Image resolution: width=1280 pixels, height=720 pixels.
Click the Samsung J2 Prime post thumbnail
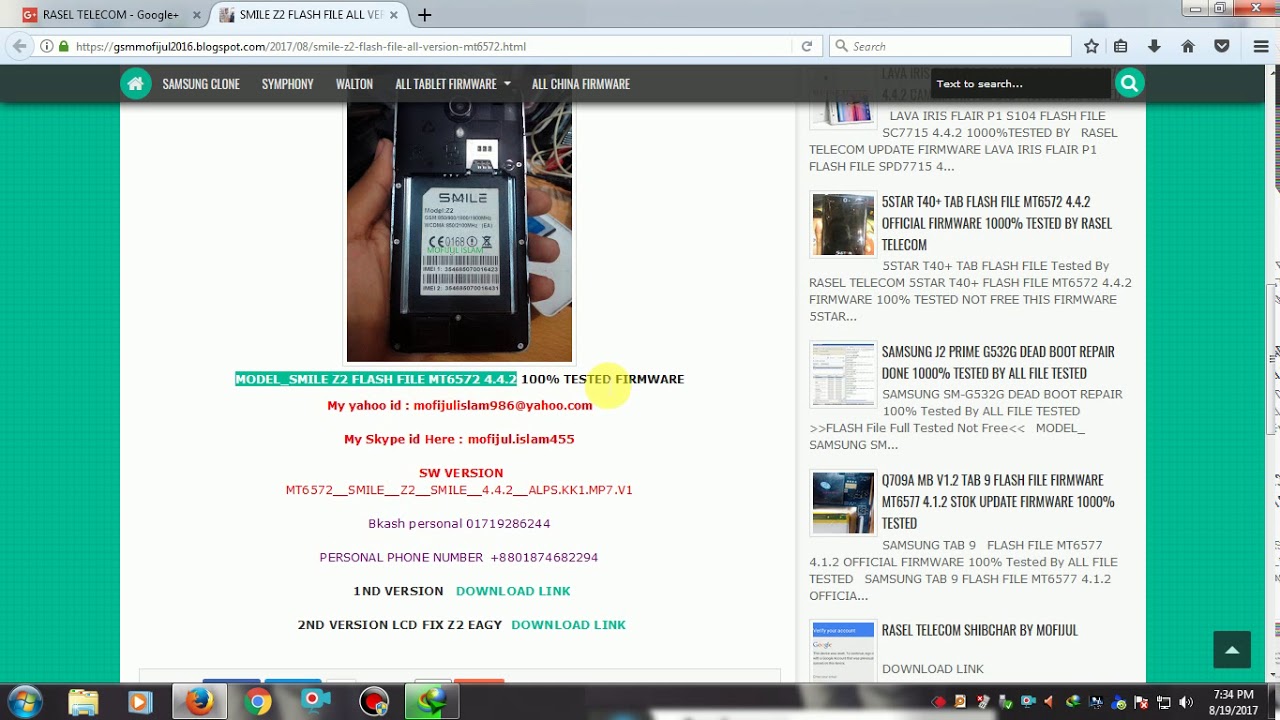[843, 375]
